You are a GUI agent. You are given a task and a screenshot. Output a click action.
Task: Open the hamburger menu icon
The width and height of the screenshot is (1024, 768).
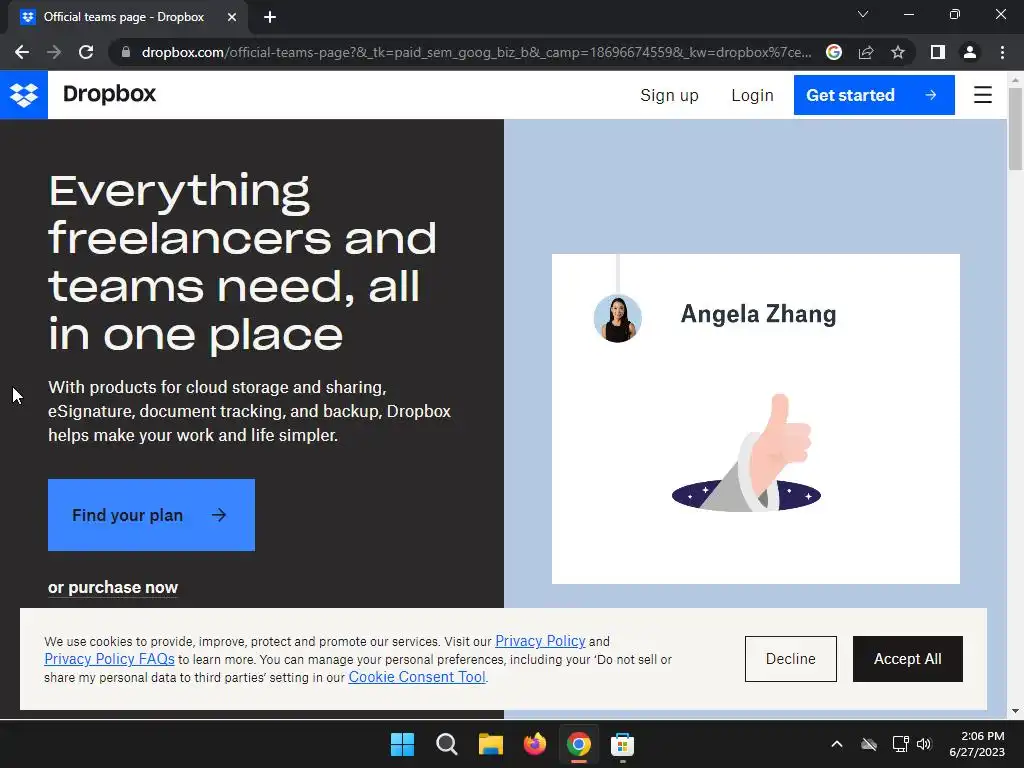tap(982, 95)
